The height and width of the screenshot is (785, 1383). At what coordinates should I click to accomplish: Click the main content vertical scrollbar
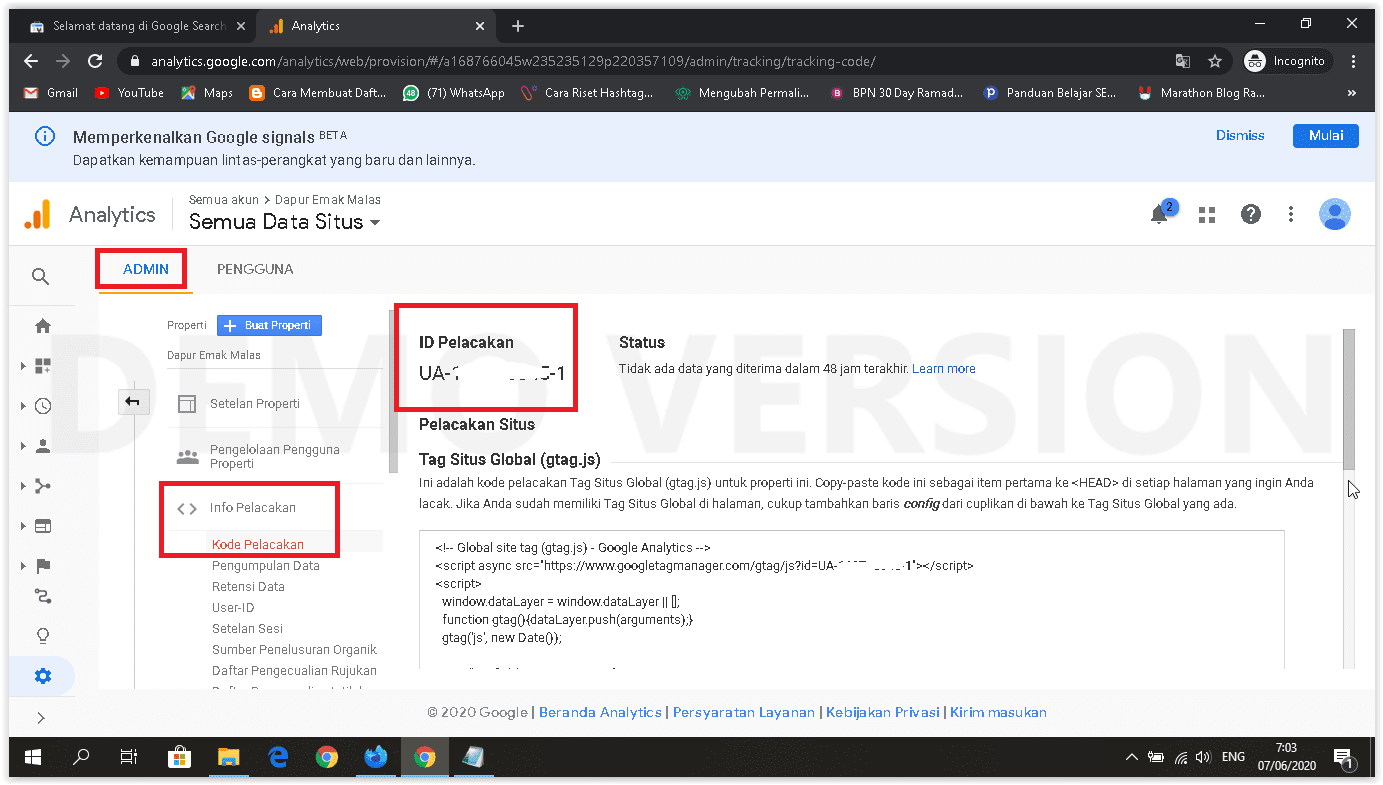coord(1348,400)
